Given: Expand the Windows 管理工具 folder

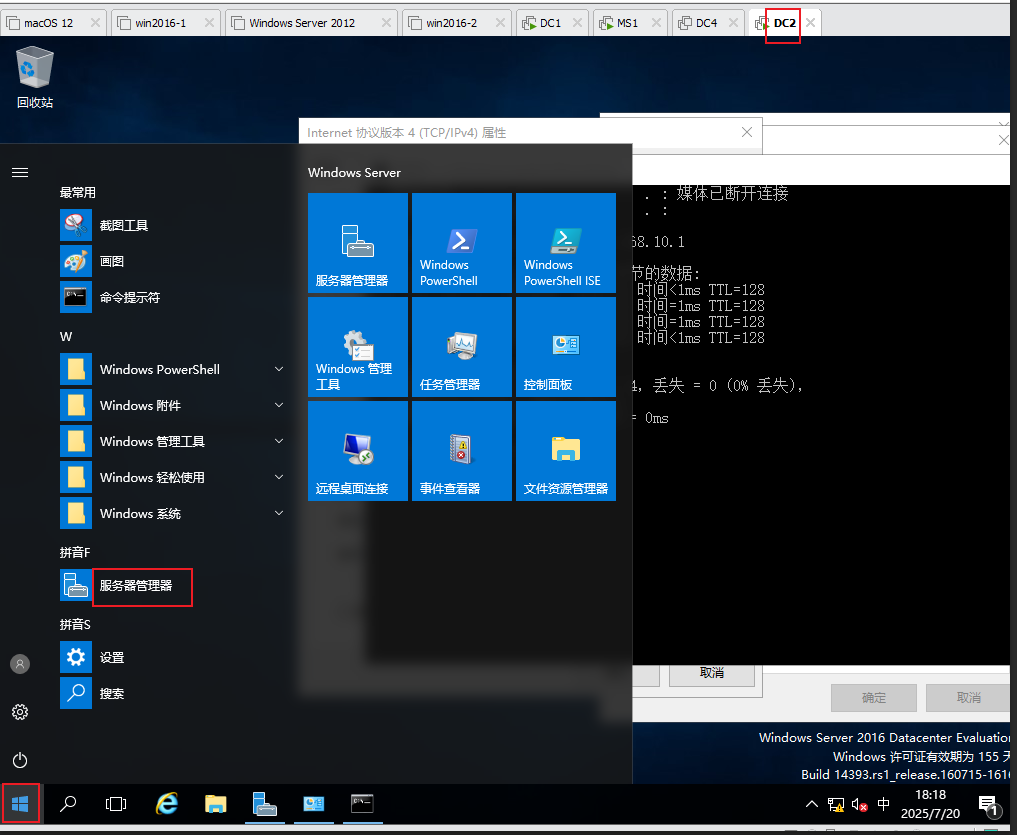Looking at the screenshot, I should click(172, 441).
